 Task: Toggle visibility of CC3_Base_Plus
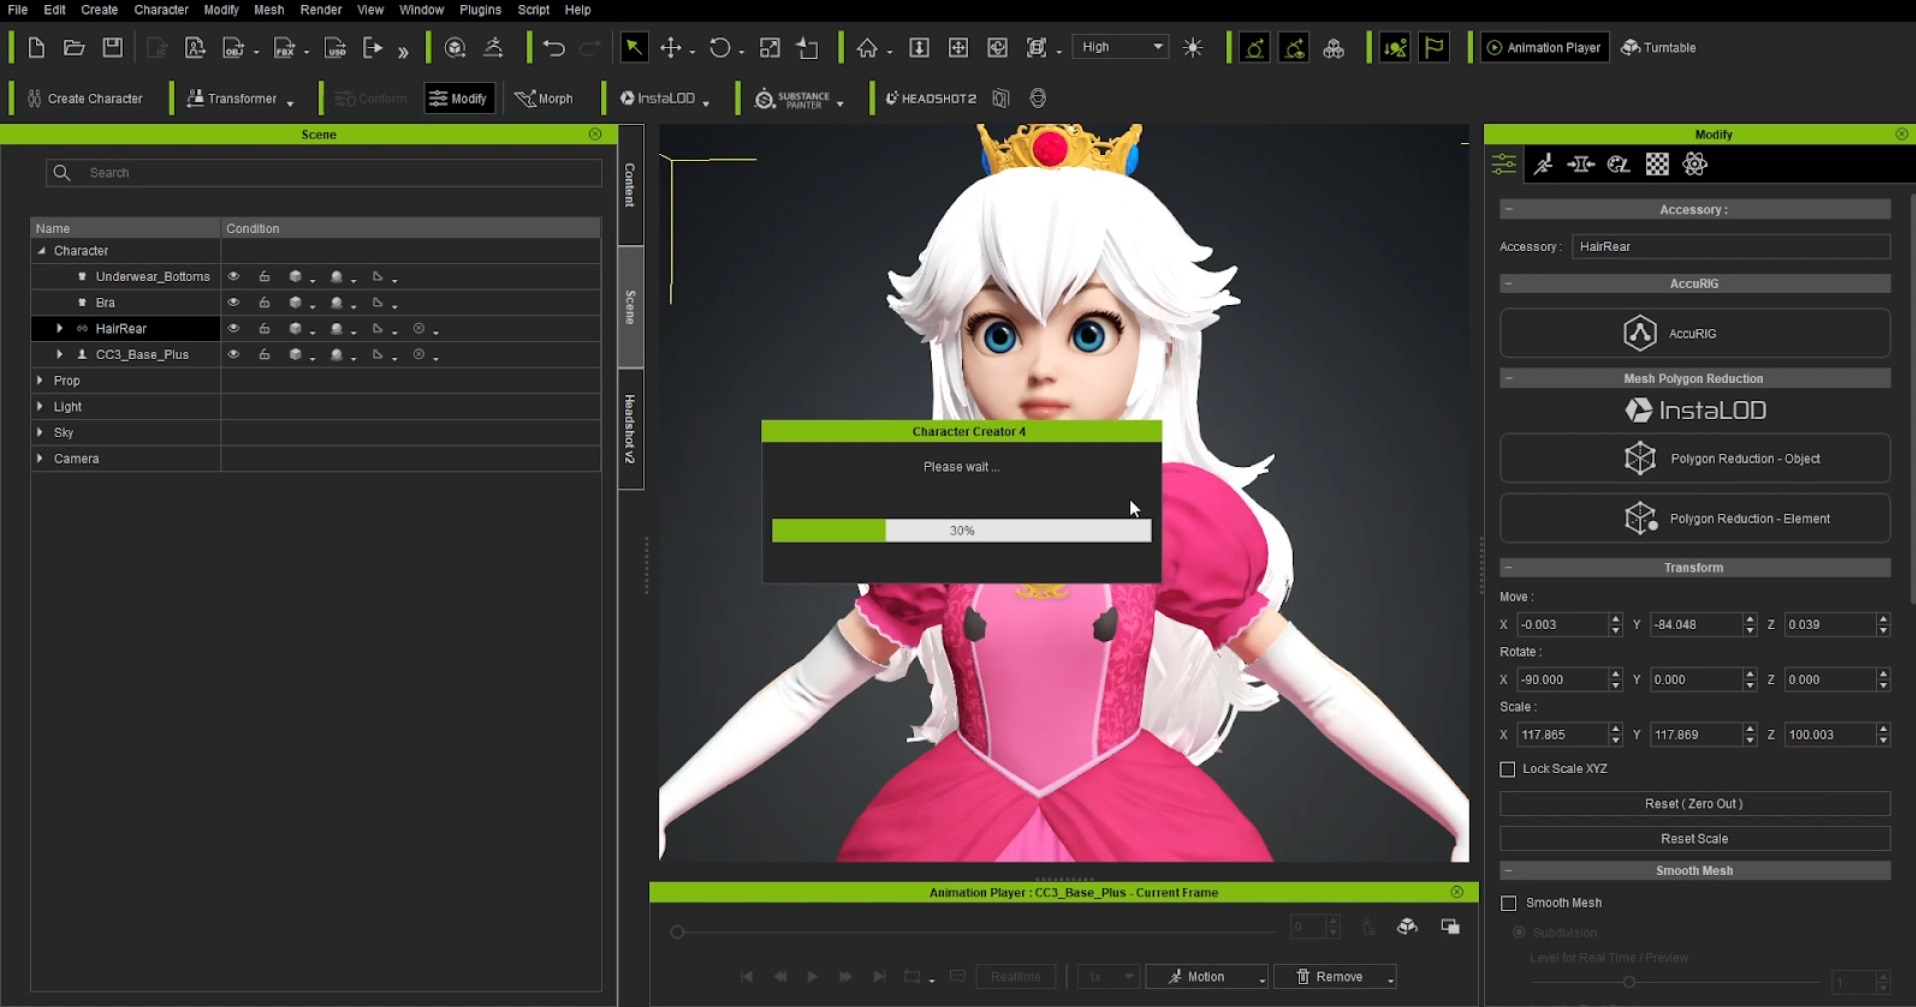(233, 355)
